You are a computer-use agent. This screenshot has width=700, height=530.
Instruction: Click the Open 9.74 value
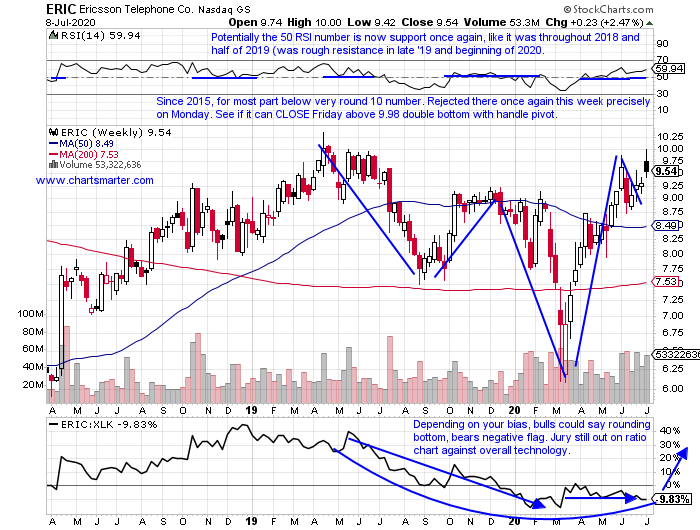click(x=255, y=22)
